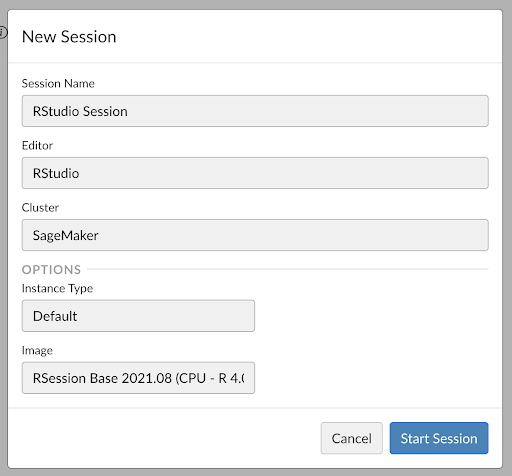Click empty space right of Instance Type dropdown

coord(372,316)
